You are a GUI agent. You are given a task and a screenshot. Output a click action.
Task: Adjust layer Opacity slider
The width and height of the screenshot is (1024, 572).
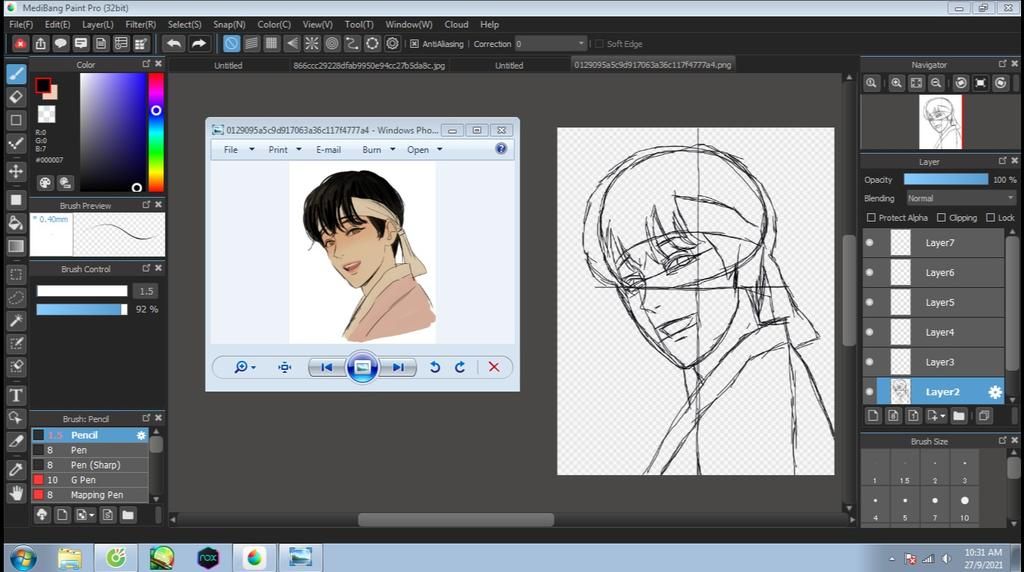tap(946, 179)
